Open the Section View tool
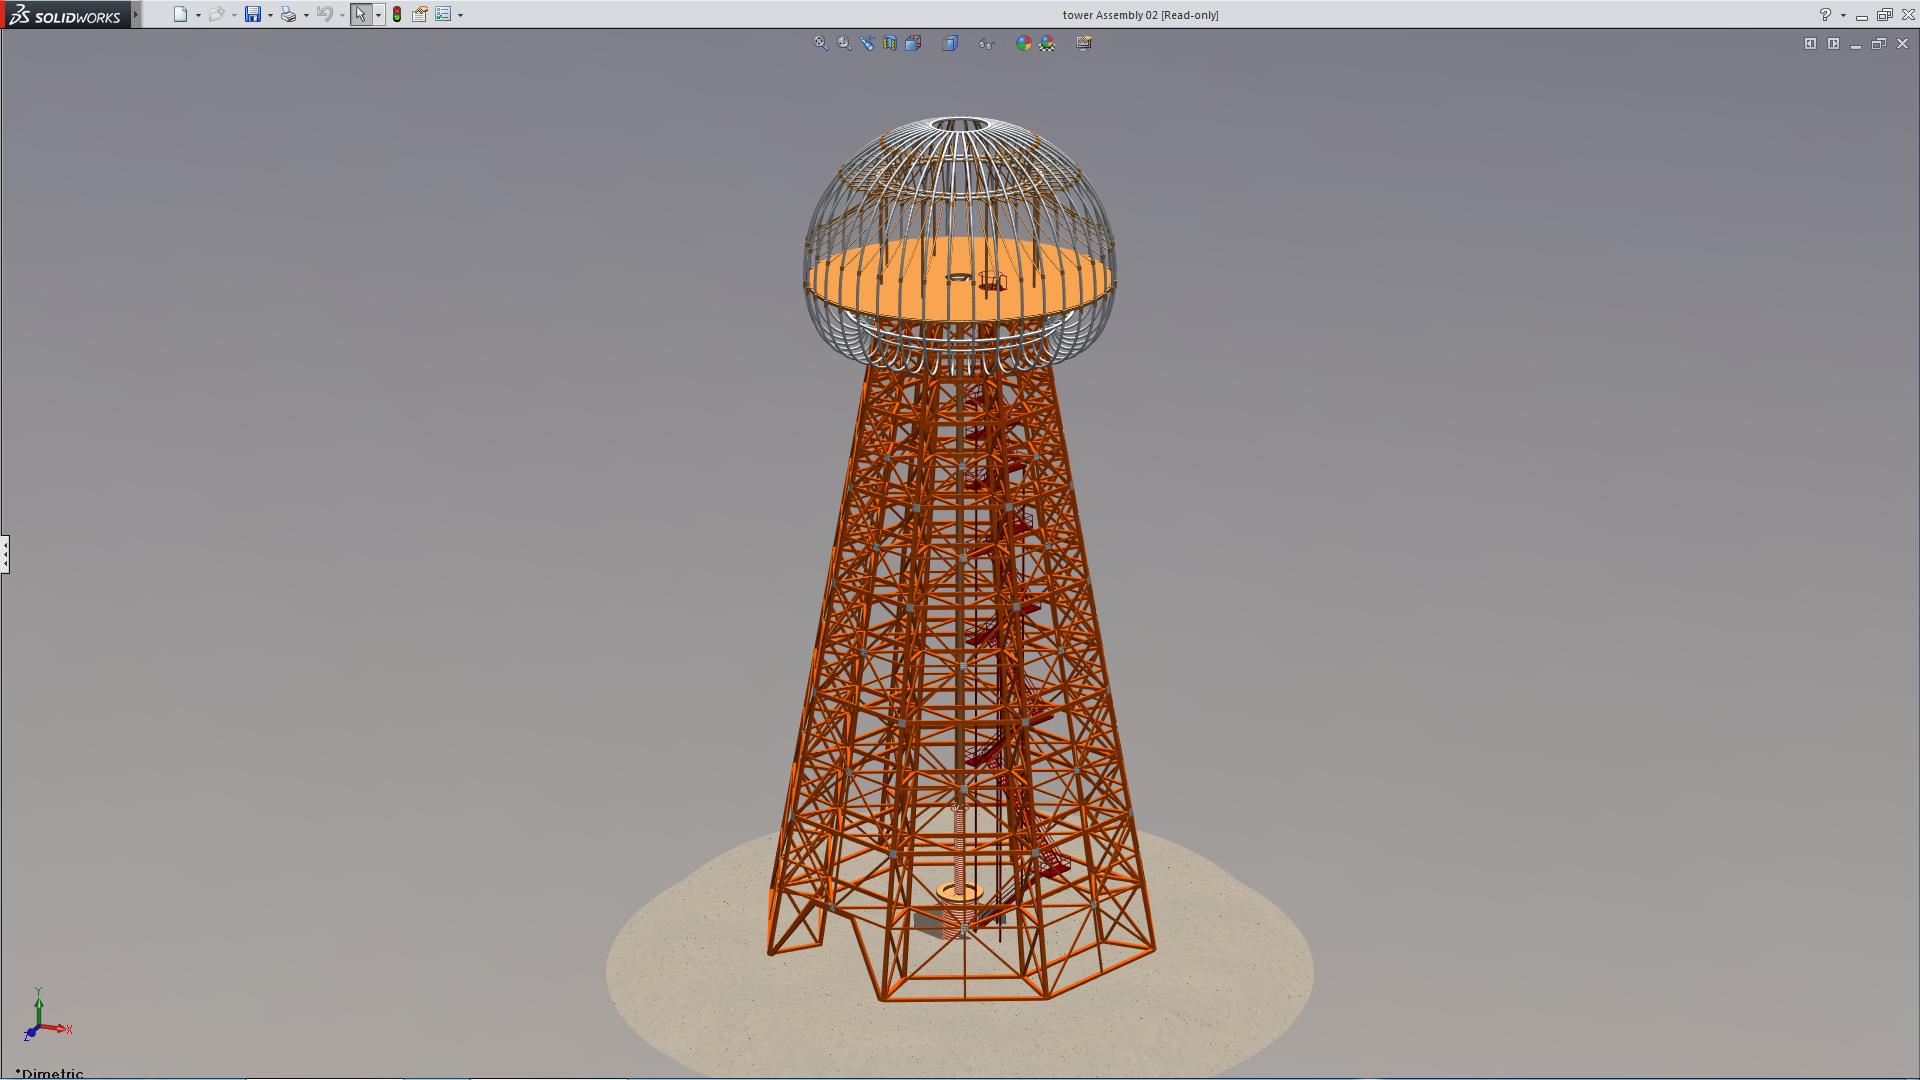Viewport: 1920px width, 1080px height. tap(890, 43)
